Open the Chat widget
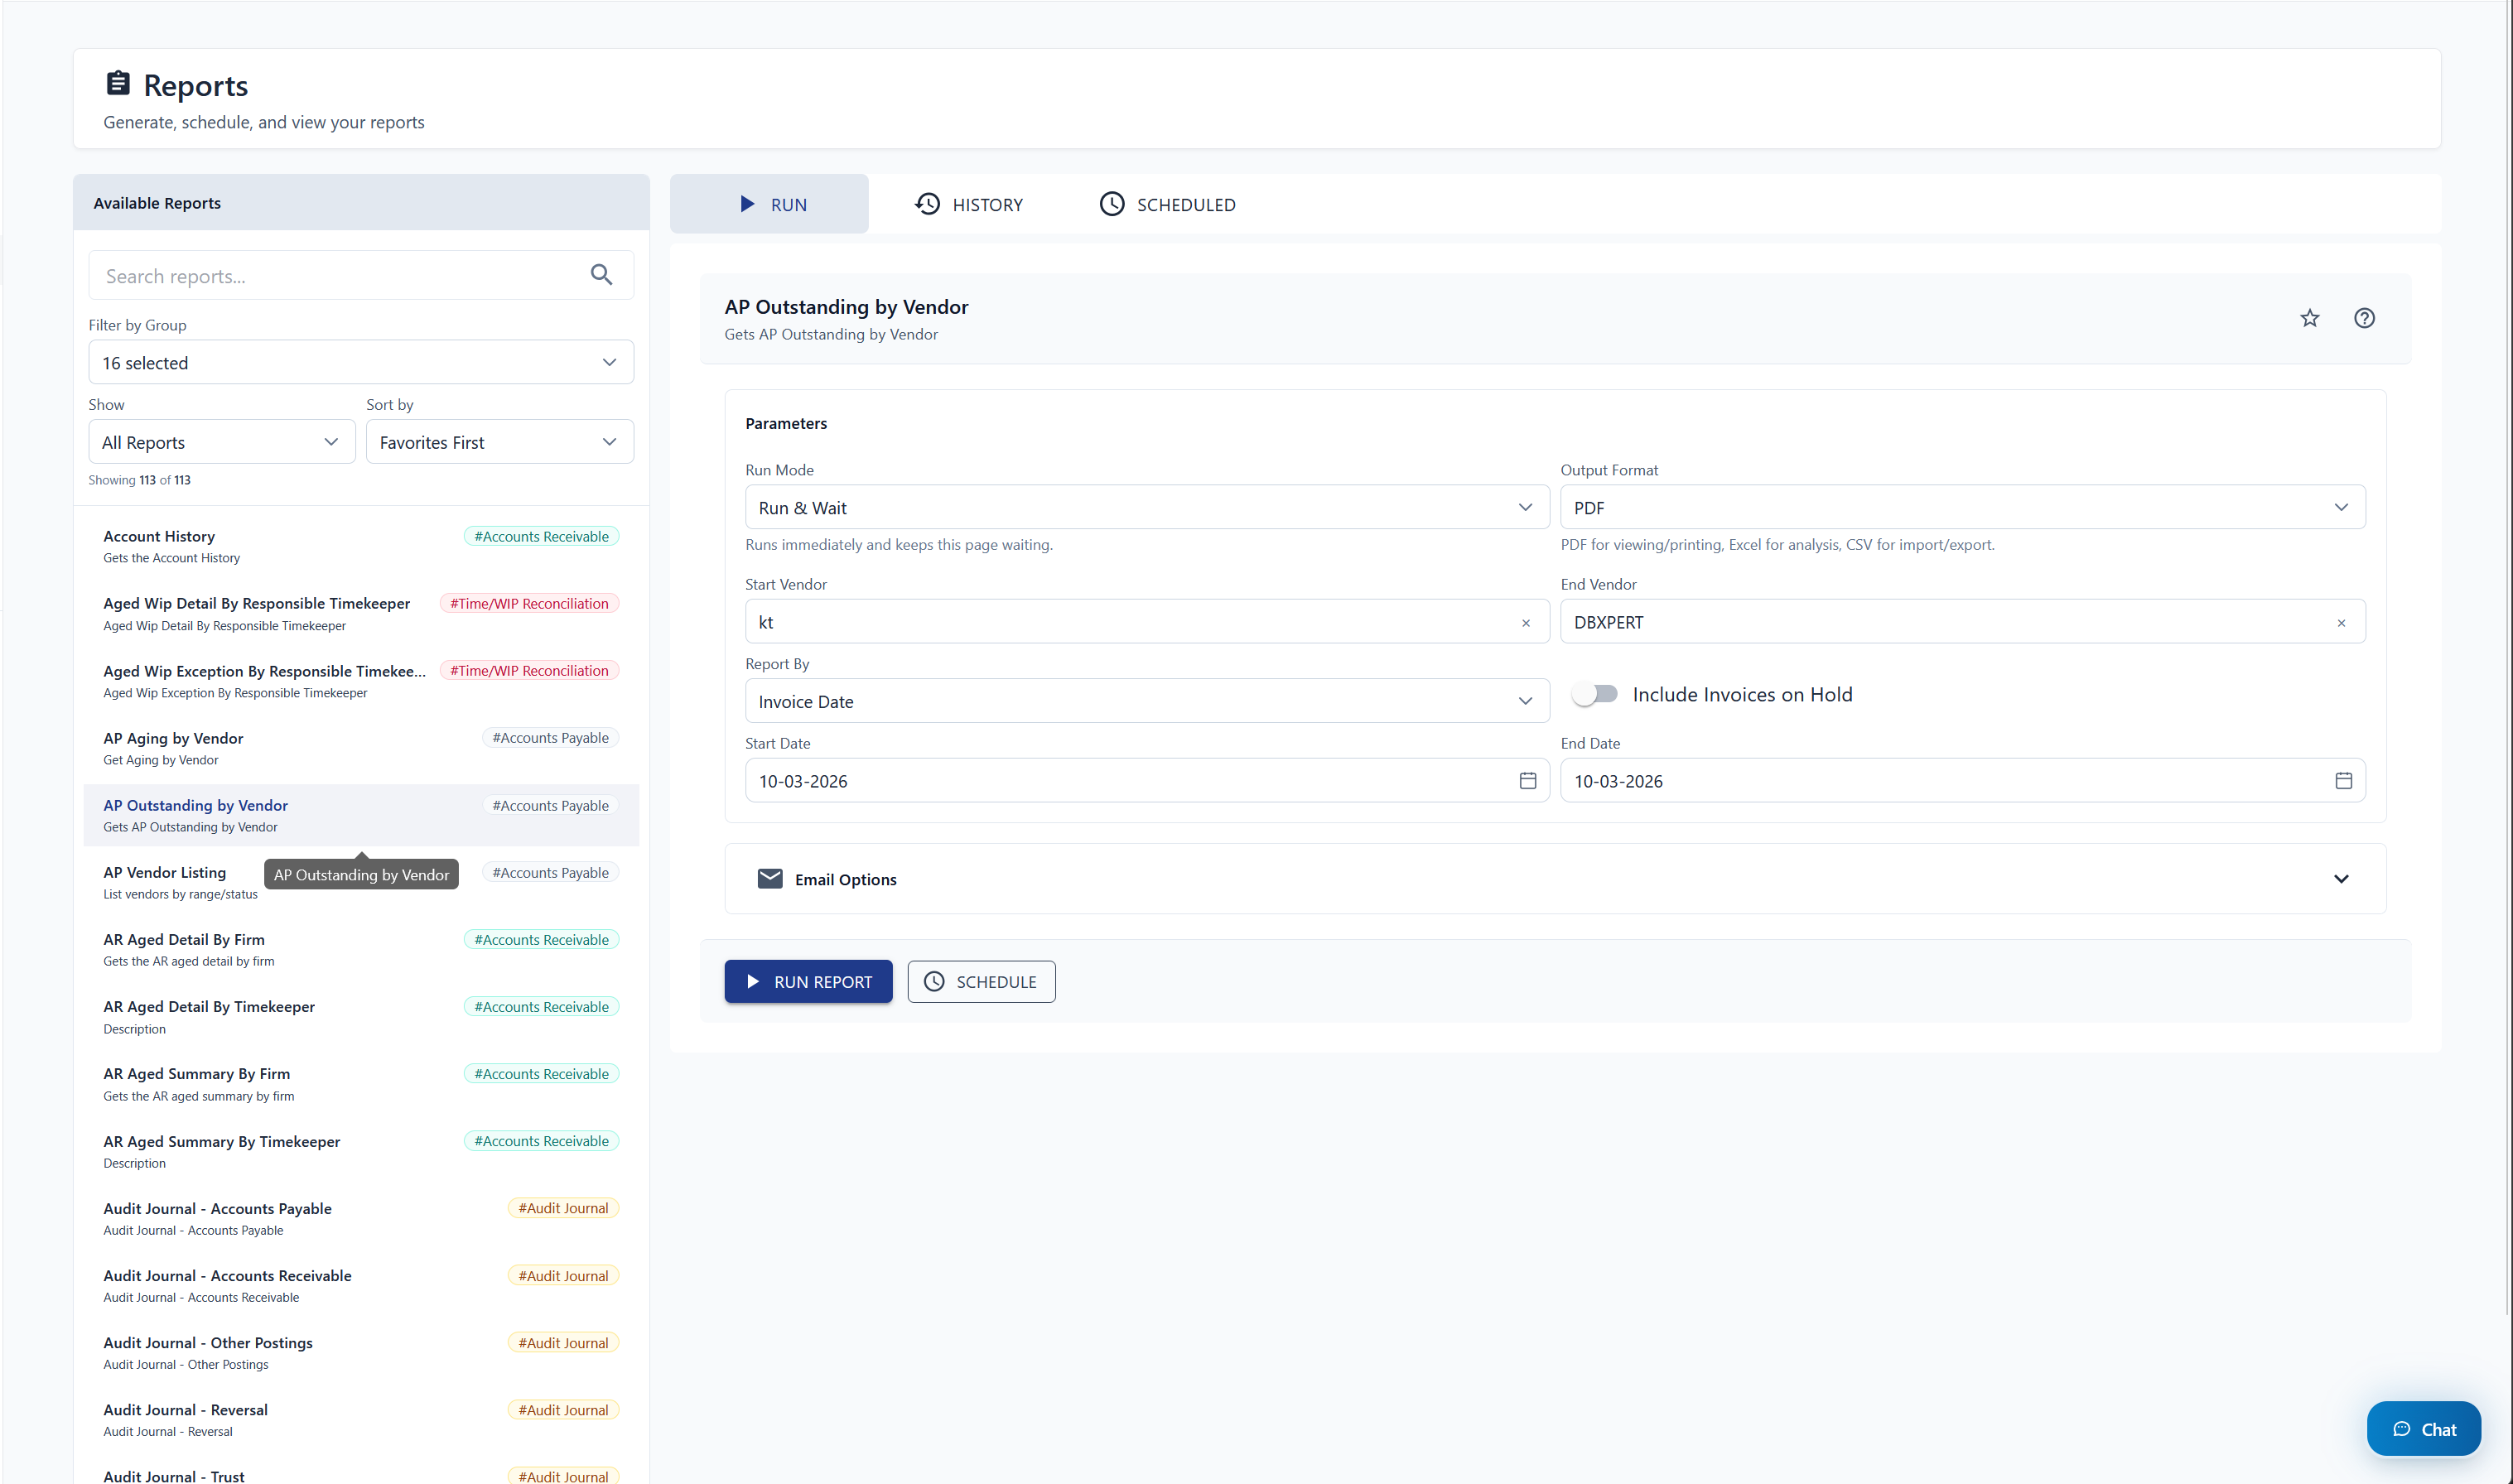The width and height of the screenshot is (2513, 1484). [2423, 1428]
